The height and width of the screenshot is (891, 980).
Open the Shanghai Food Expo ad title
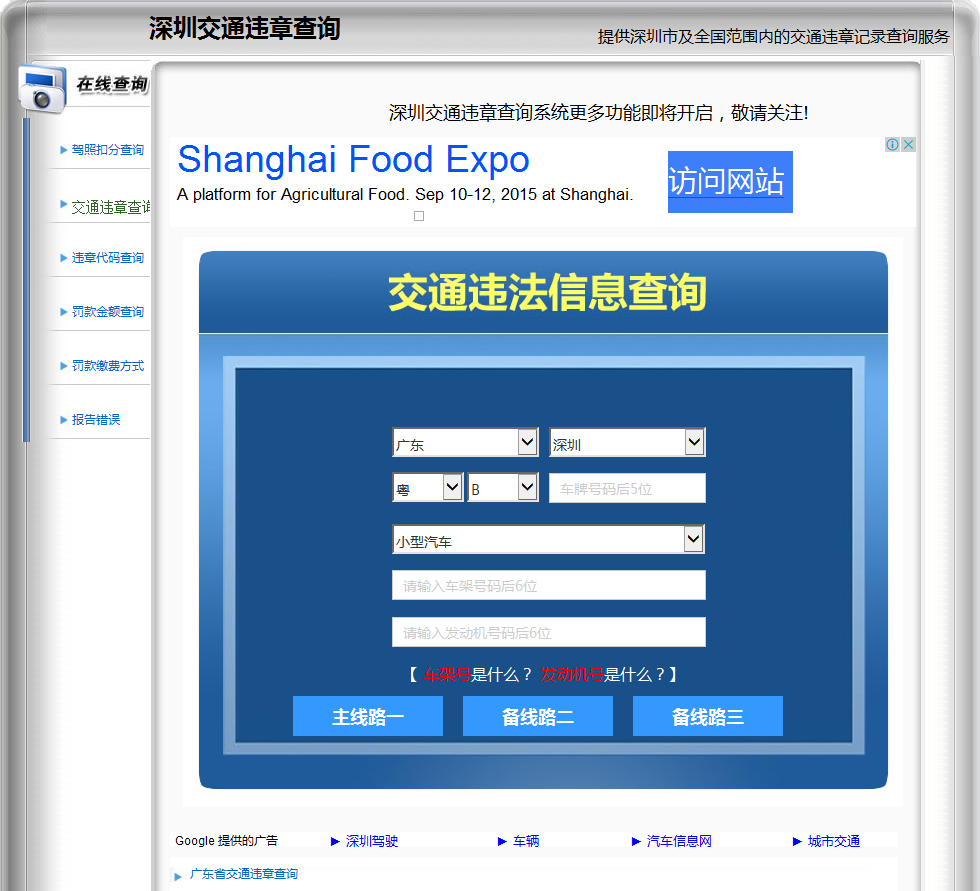[354, 159]
